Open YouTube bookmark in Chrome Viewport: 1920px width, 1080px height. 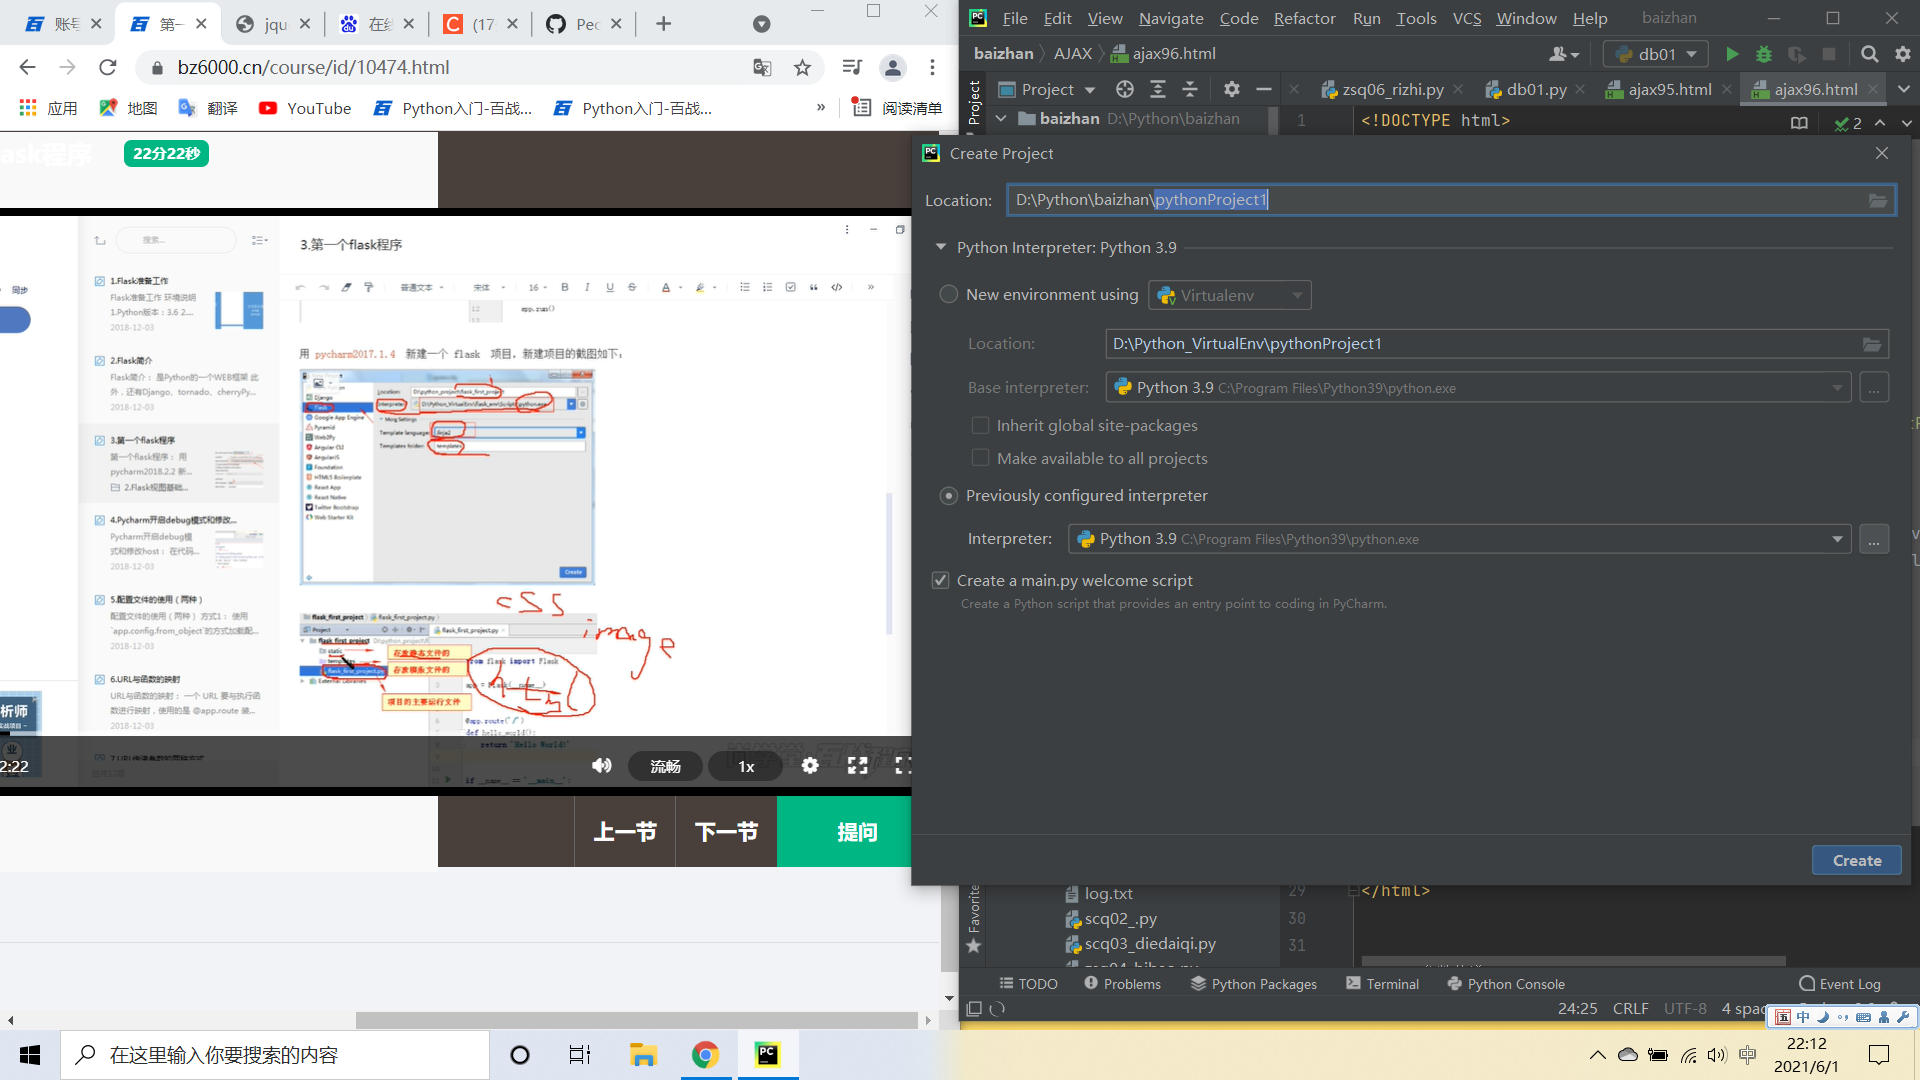tap(305, 108)
